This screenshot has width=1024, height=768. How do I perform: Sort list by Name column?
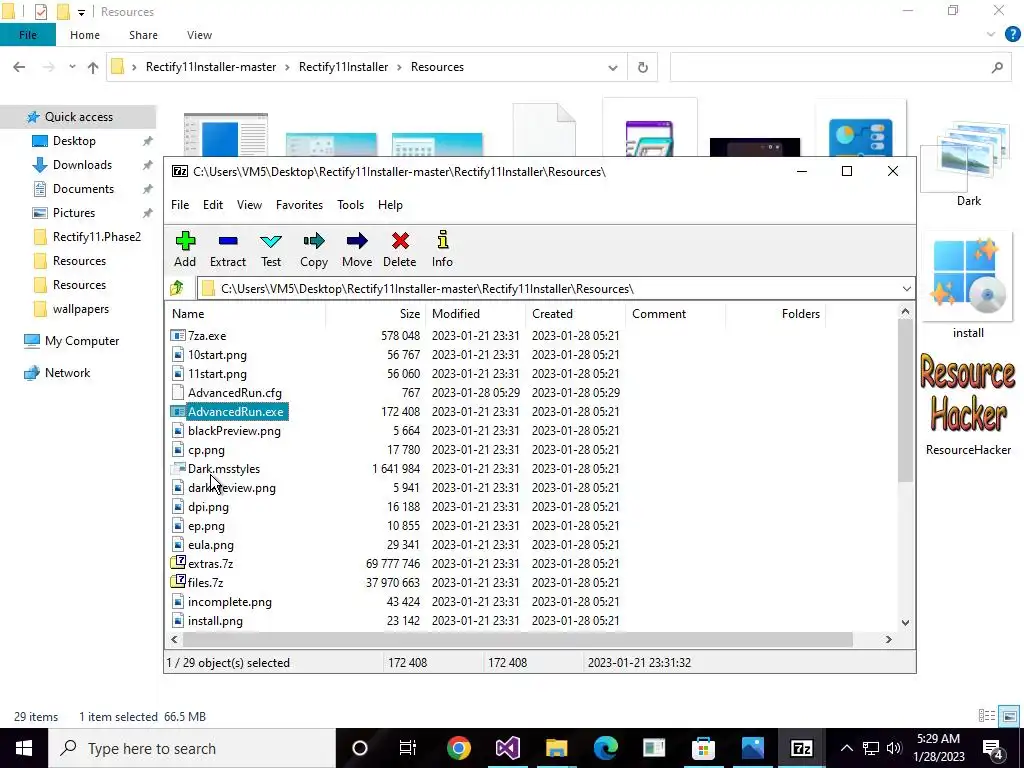[245, 313]
